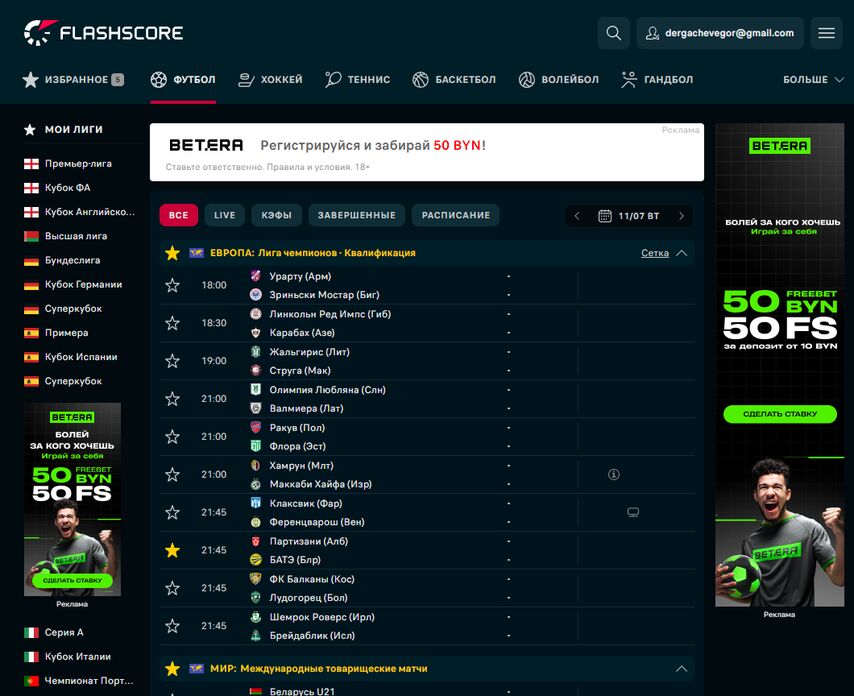Image resolution: width=854 pixels, height=696 pixels.
Task: Open the Партизани (Алб) team name
Action: pos(308,541)
